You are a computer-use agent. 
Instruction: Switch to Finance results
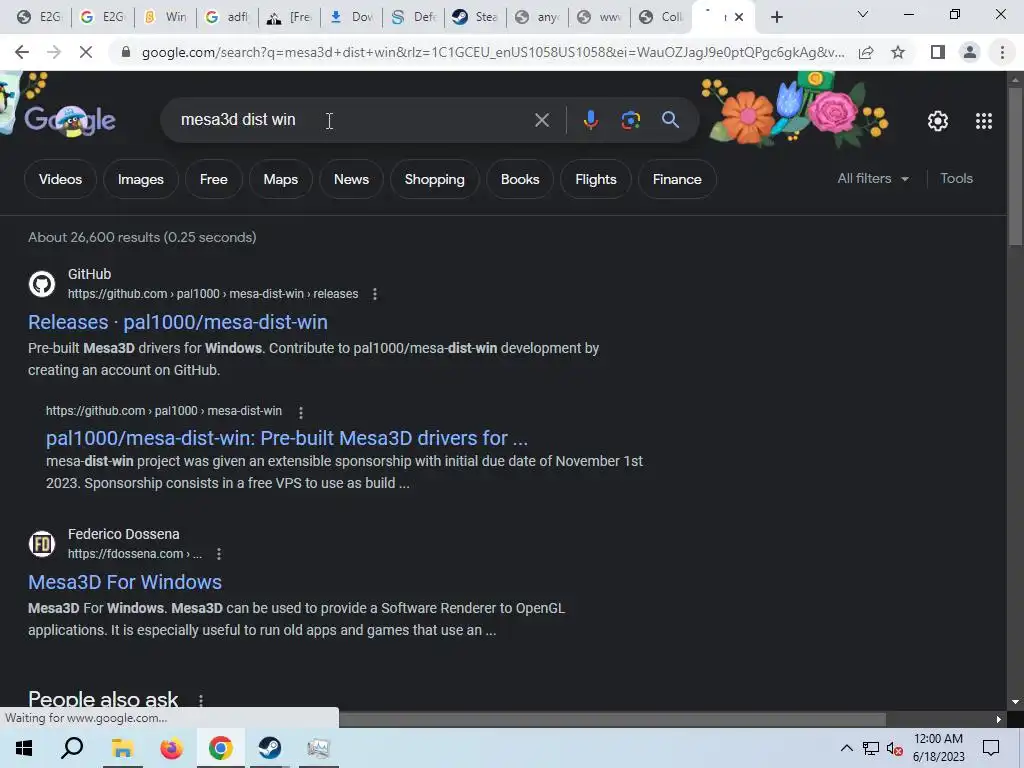(677, 179)
